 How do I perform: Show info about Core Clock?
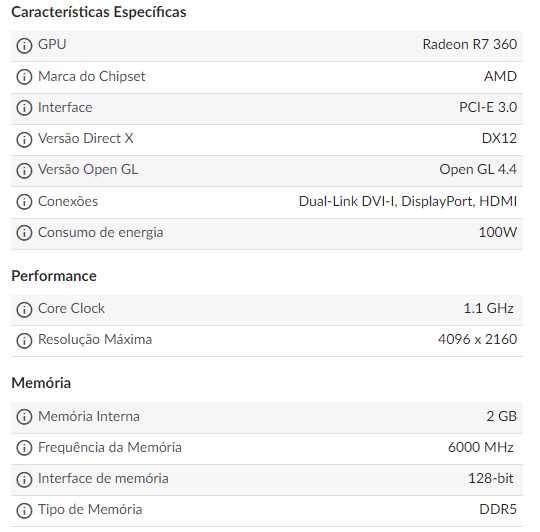[x=24, y=309]
